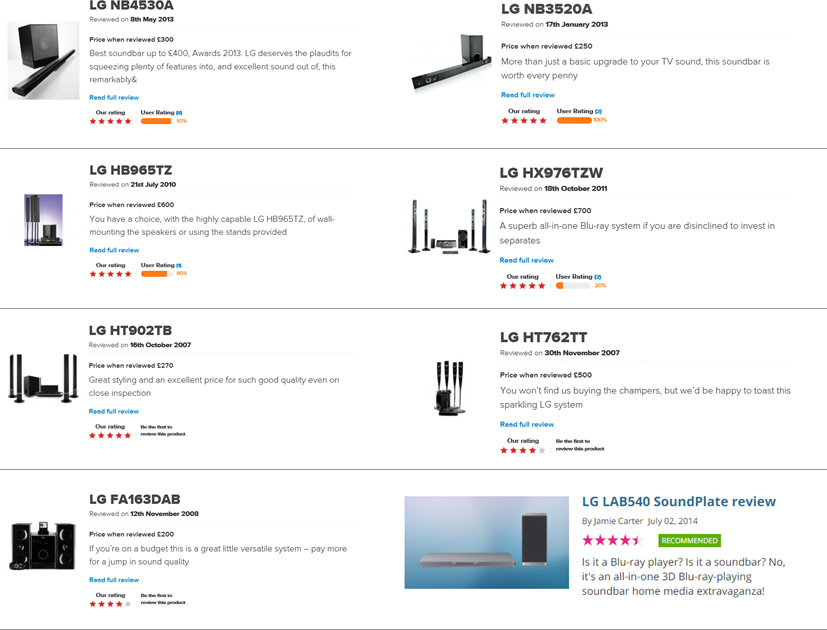Follow Read full review under LG HT902TB

[x=113, y=411]
